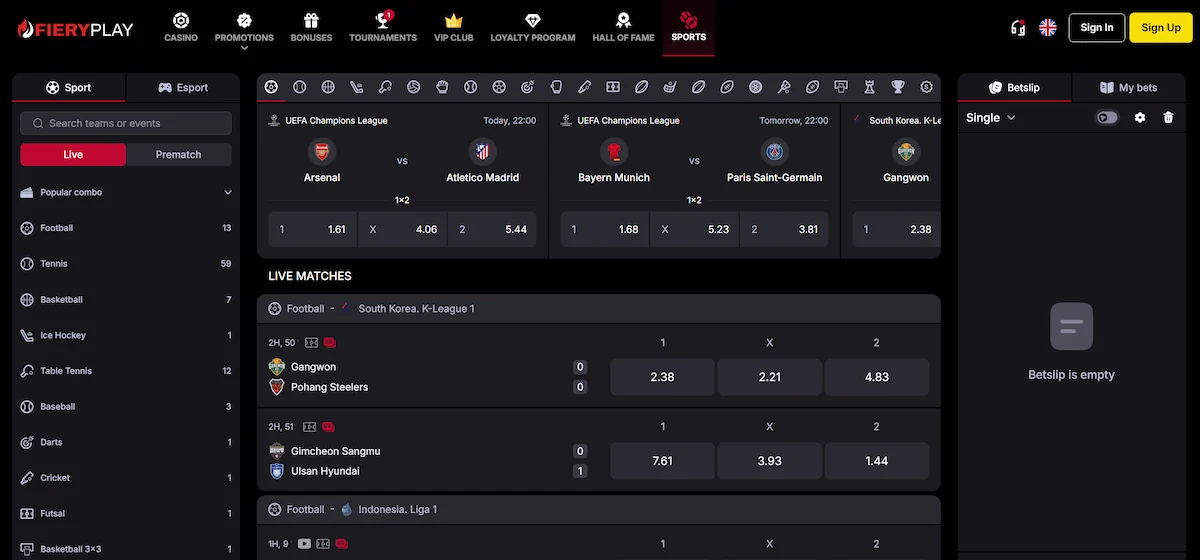Open the Gangwon team name in live matches
The width and height of the screenshot is (1200, 560).
[313, 367]
